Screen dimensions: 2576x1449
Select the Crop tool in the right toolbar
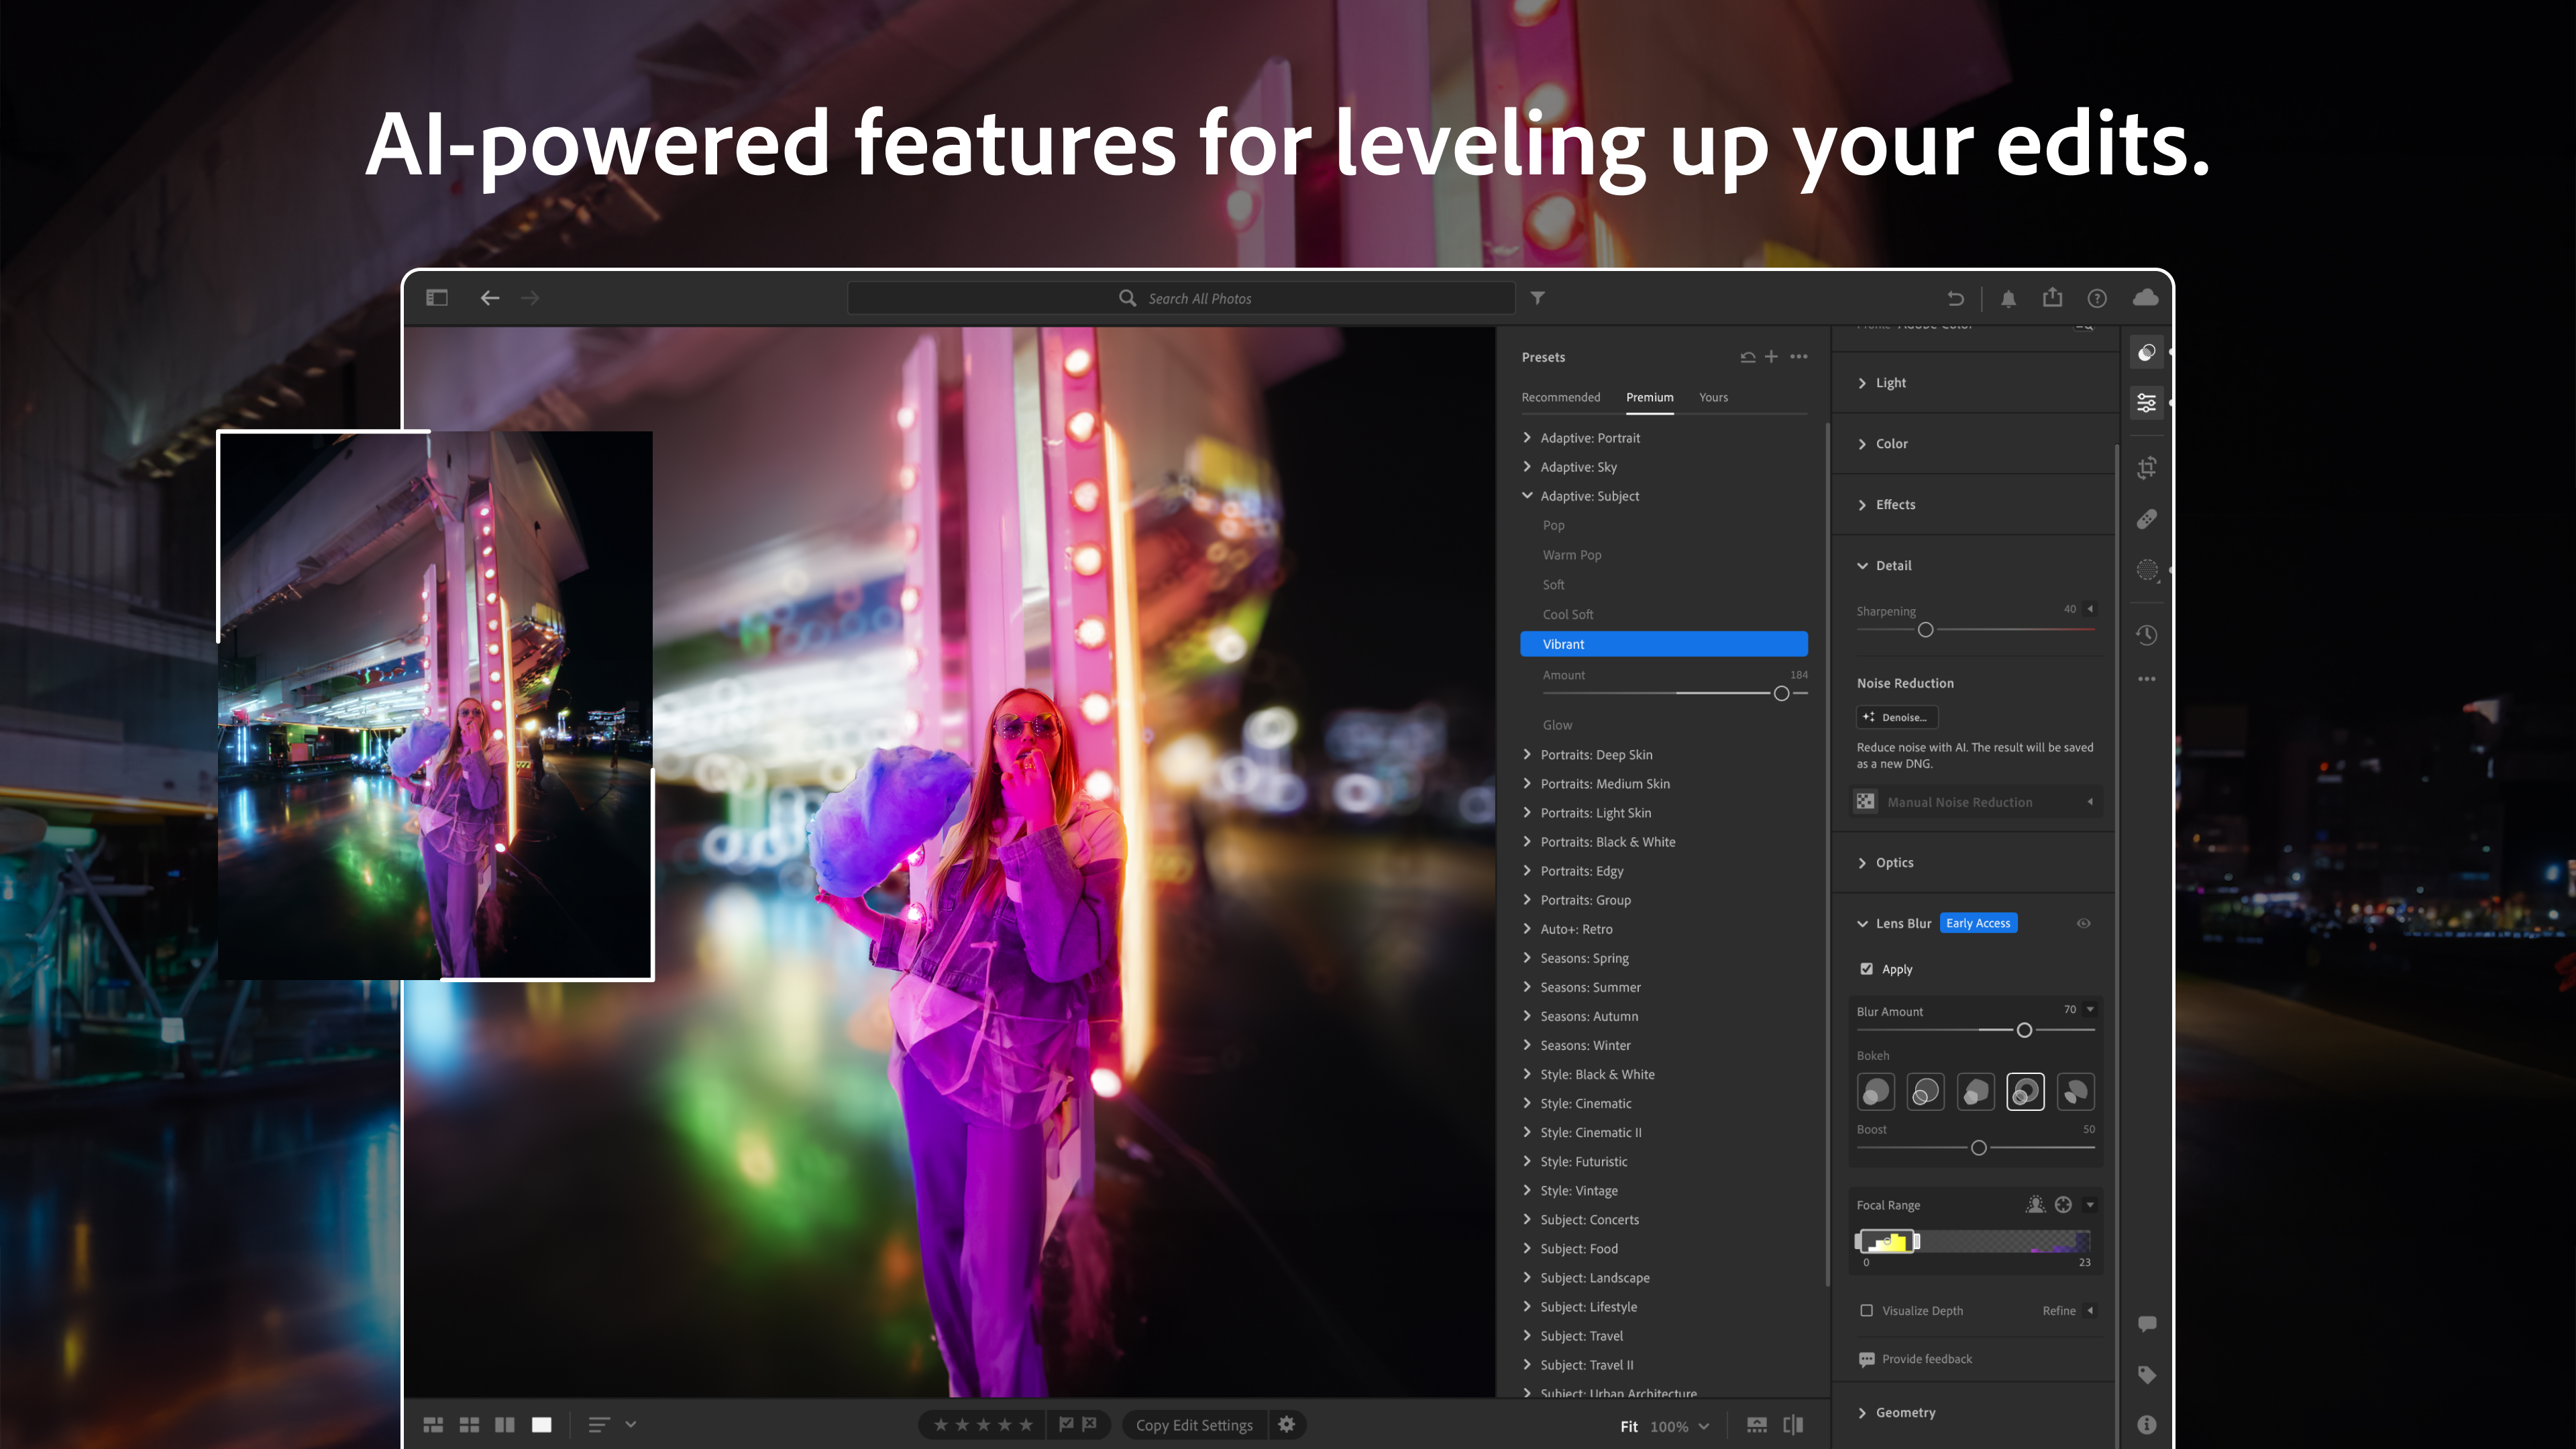pyautogui.click(x=2147, y=468)
